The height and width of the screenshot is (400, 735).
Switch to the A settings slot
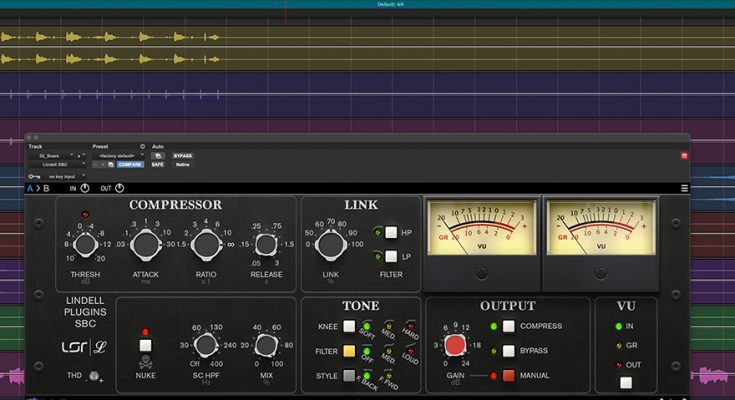(x=30, y=188)
